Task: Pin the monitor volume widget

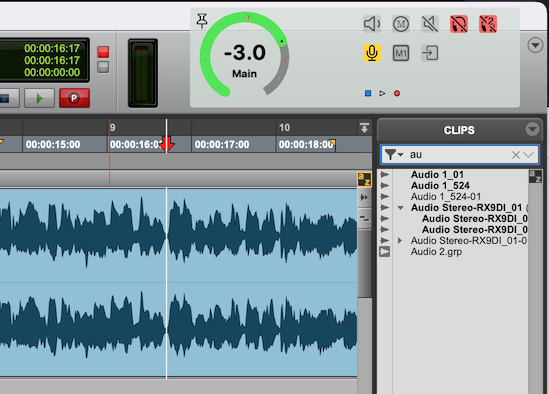Action: 202,21
